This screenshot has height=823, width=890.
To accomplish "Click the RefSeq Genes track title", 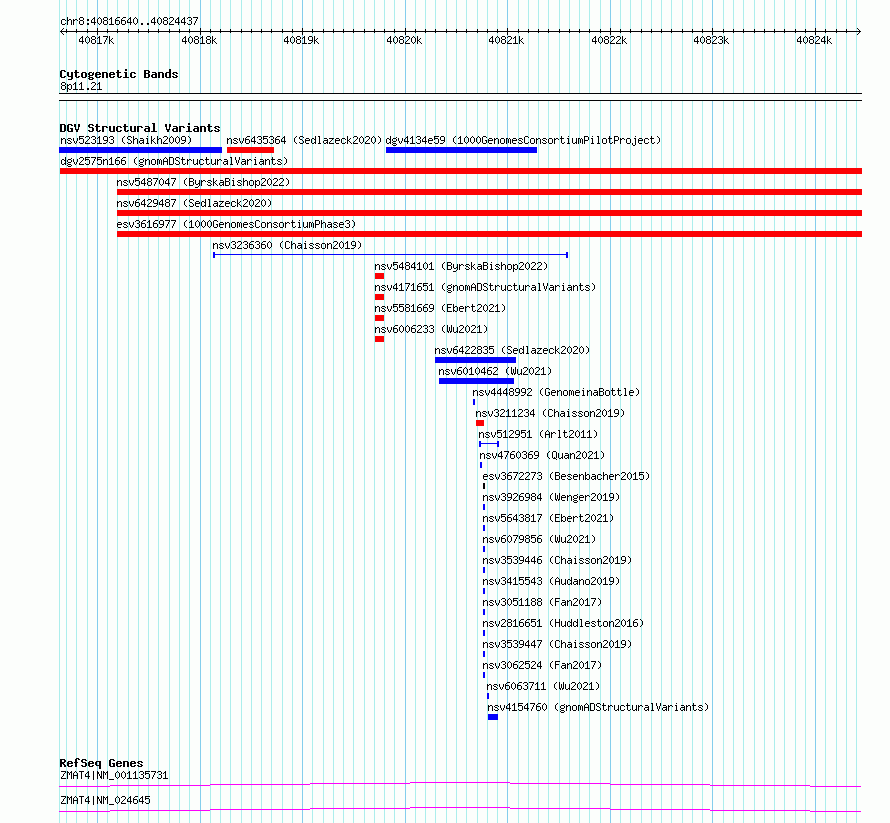I will [101, 763].
